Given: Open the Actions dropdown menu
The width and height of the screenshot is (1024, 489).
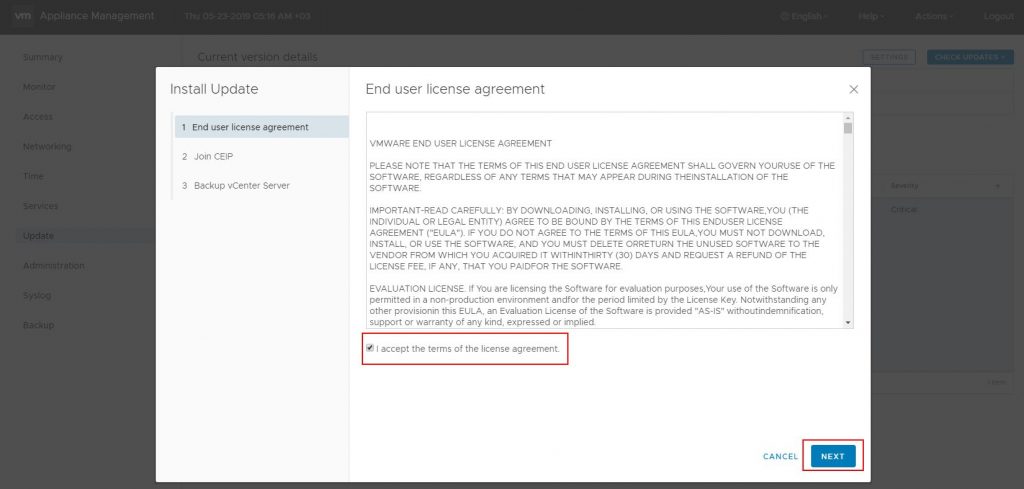Looking at the screenshot, I should pos(934,16).
